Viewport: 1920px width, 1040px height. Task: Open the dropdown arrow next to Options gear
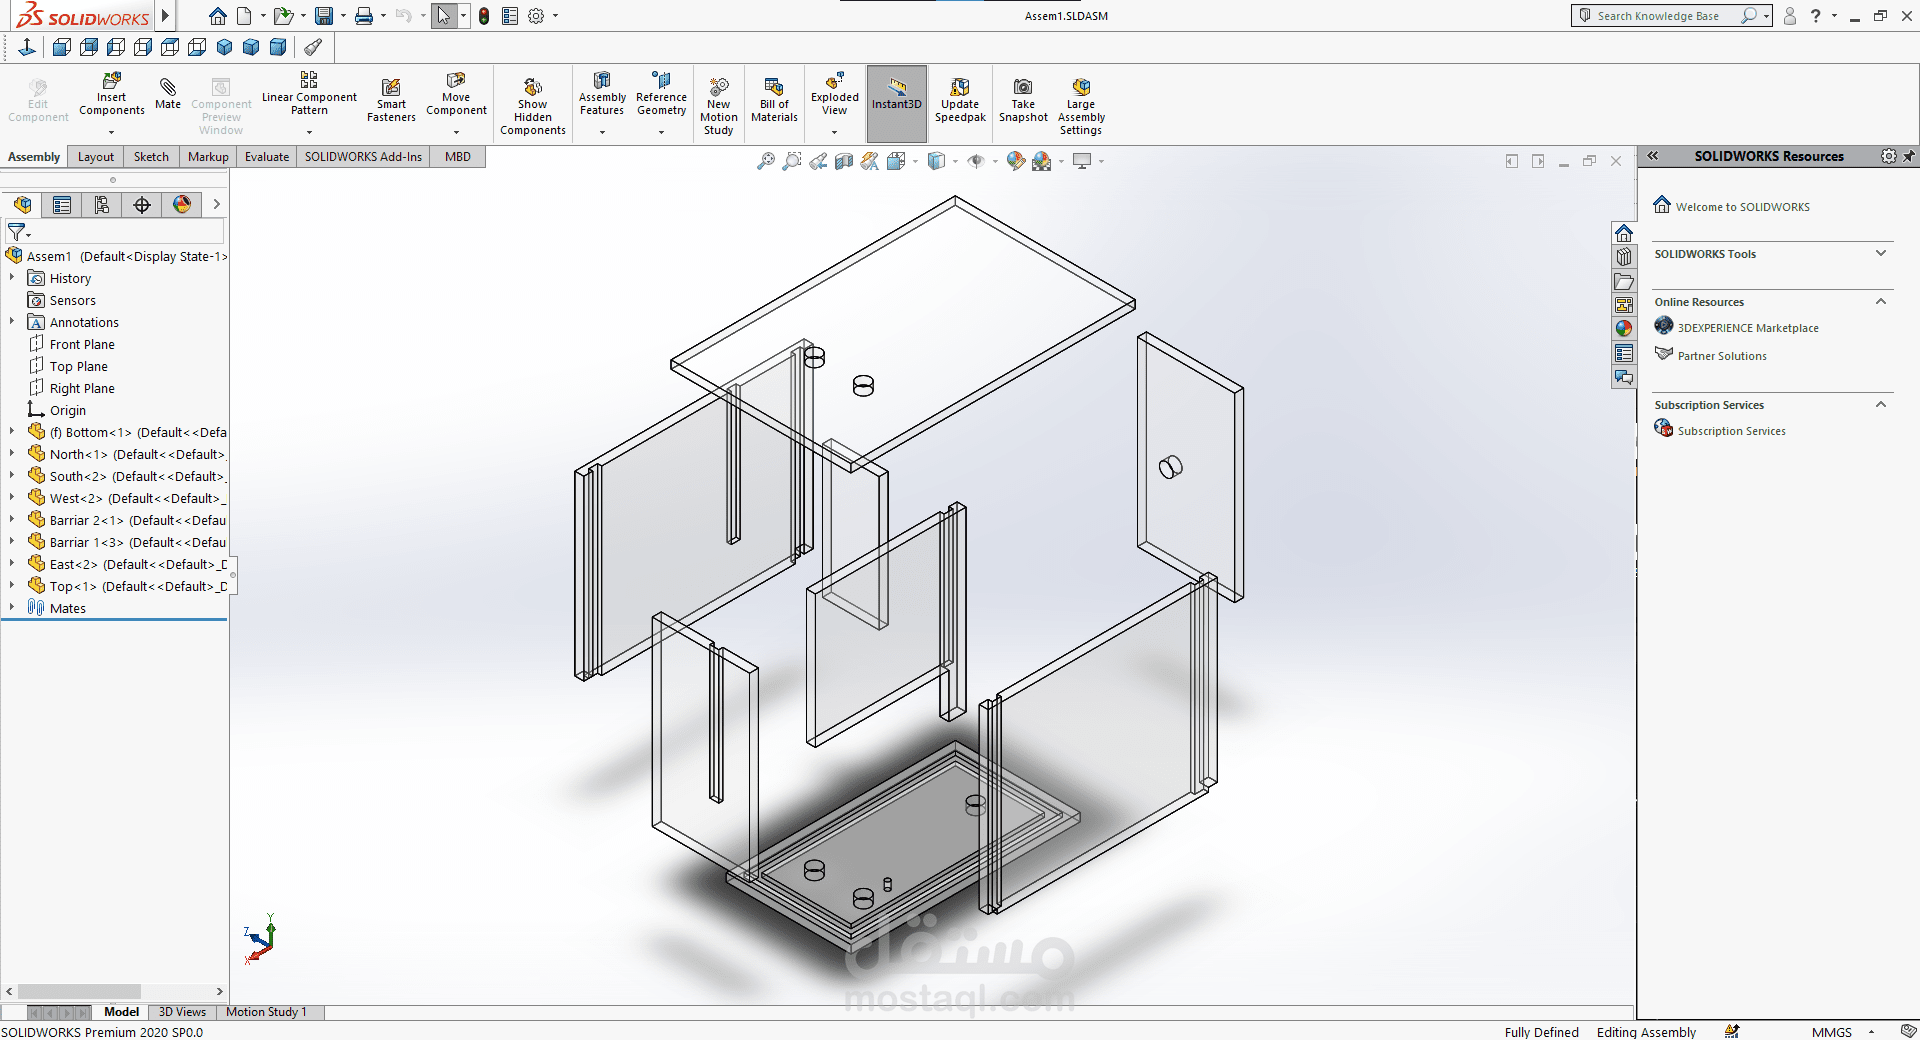(555, 16)
